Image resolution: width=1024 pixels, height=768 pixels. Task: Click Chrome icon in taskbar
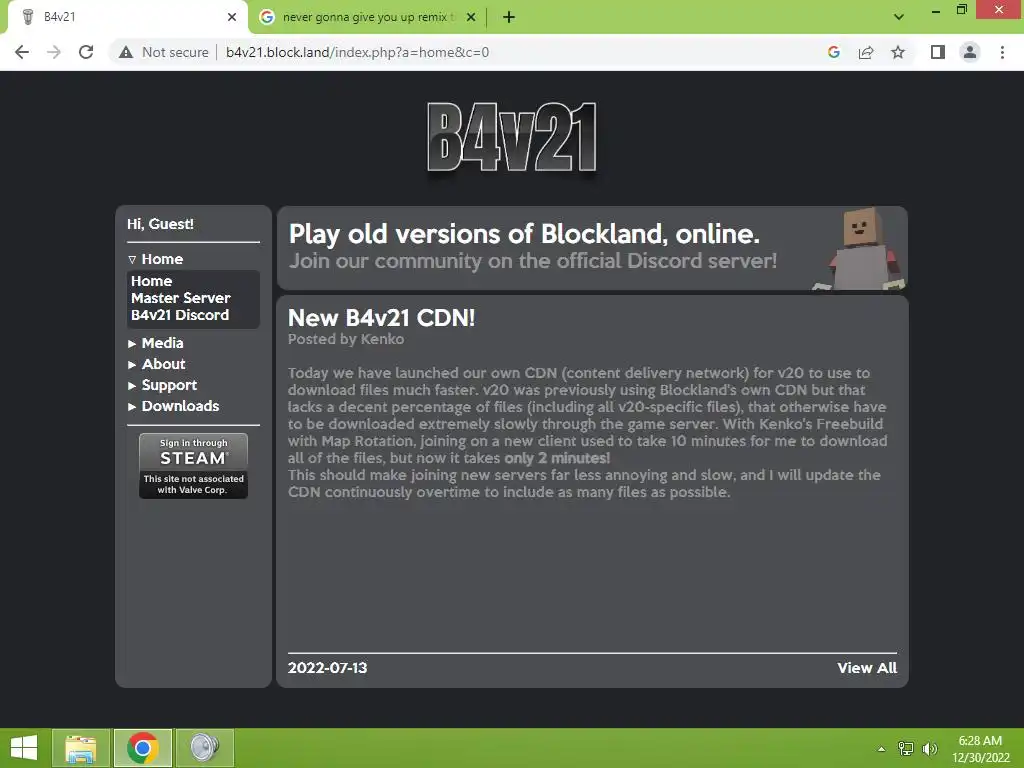point(143,748)
